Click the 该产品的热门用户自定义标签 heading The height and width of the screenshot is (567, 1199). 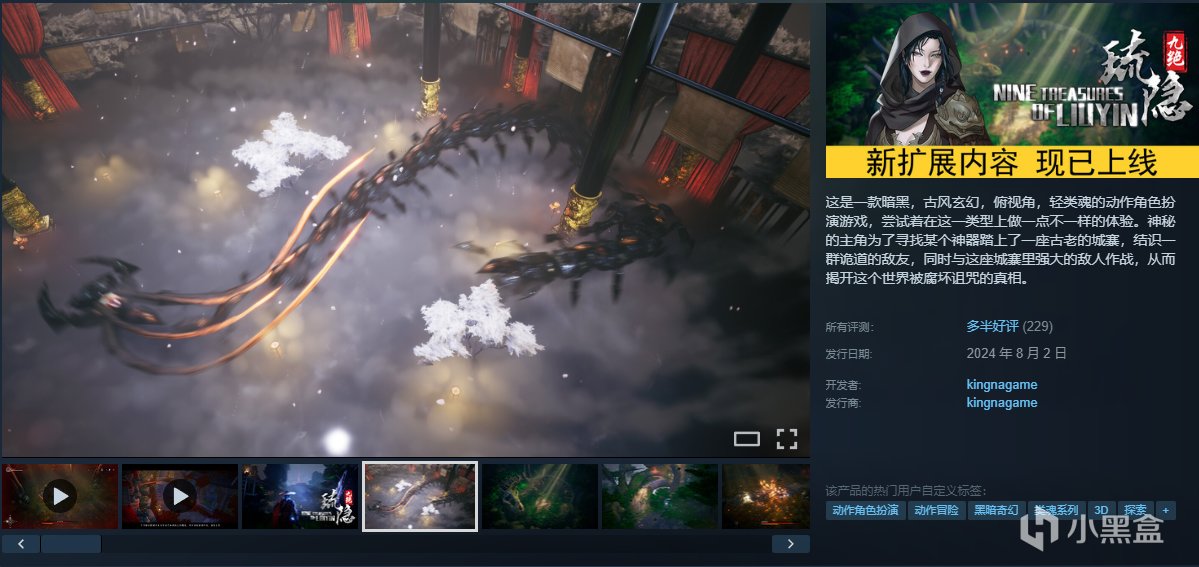(x=906, y=490)
